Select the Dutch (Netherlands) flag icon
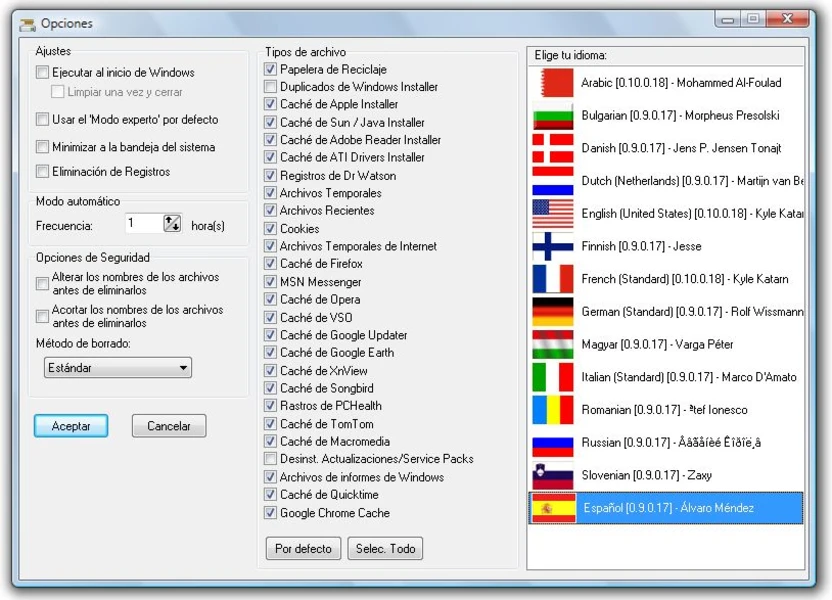 coord(553,180)
